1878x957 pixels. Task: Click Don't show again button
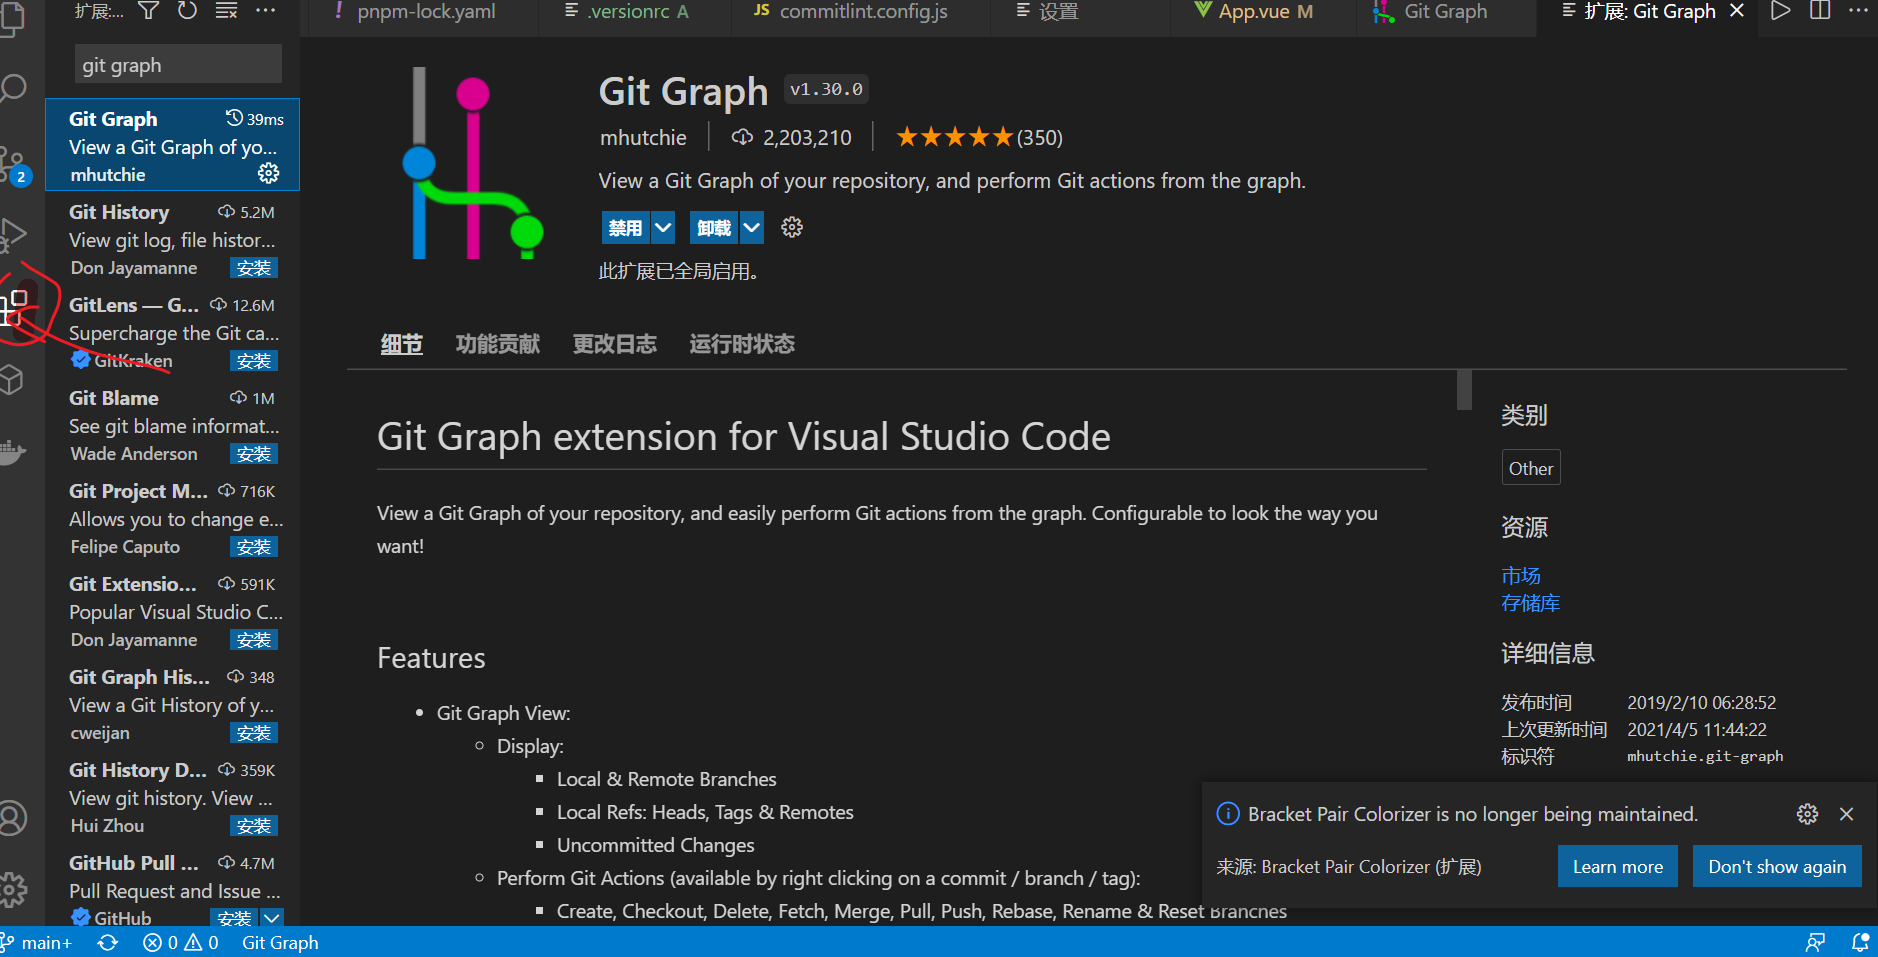[x=1777, y=866]
